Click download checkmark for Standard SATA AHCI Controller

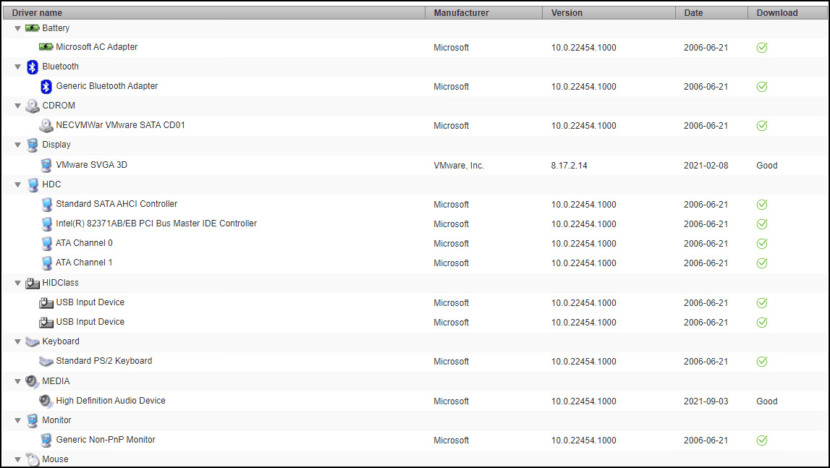[x=762, y=205]
